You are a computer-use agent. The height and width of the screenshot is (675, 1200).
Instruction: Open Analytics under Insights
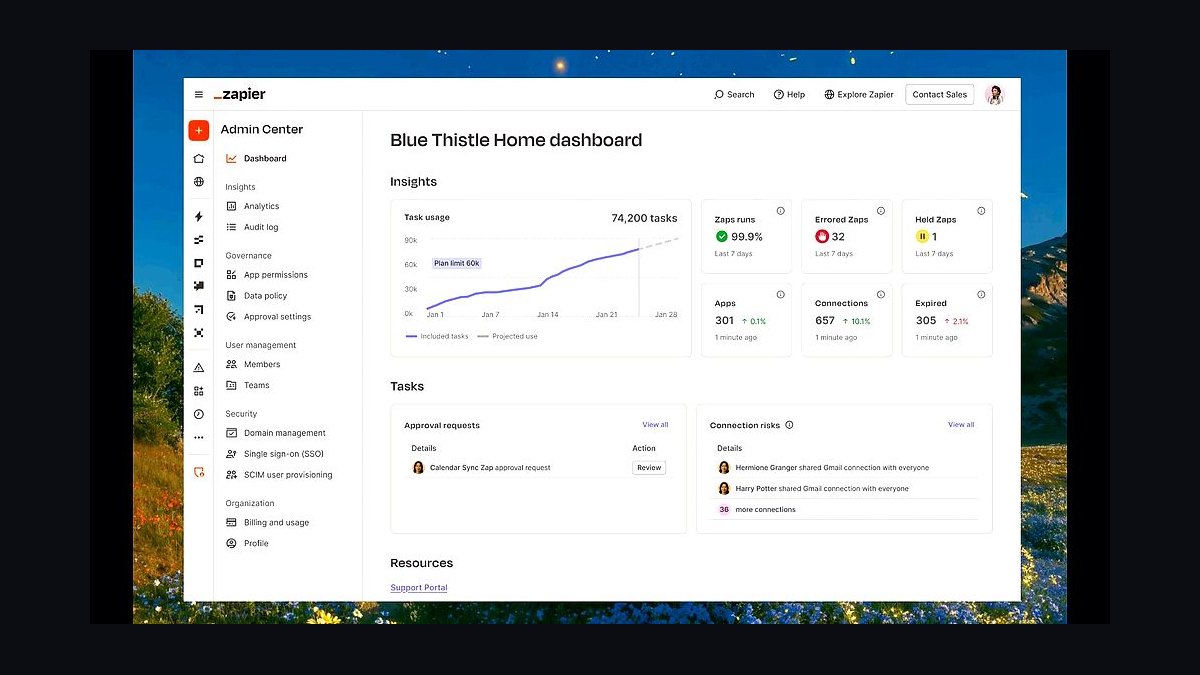pos(253,206)
